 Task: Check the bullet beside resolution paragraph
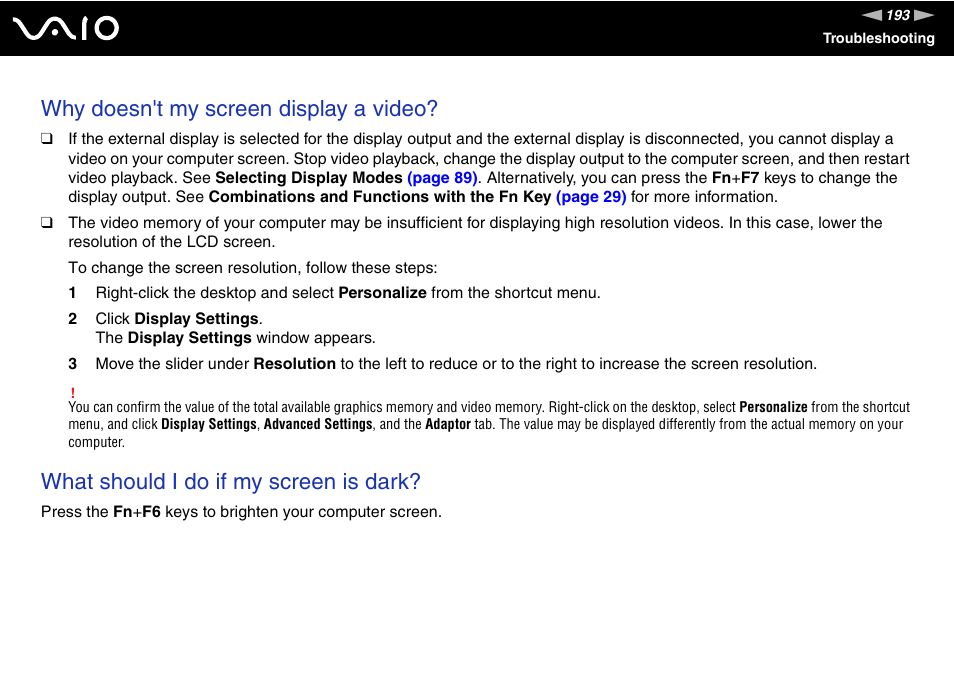[46, 222]
